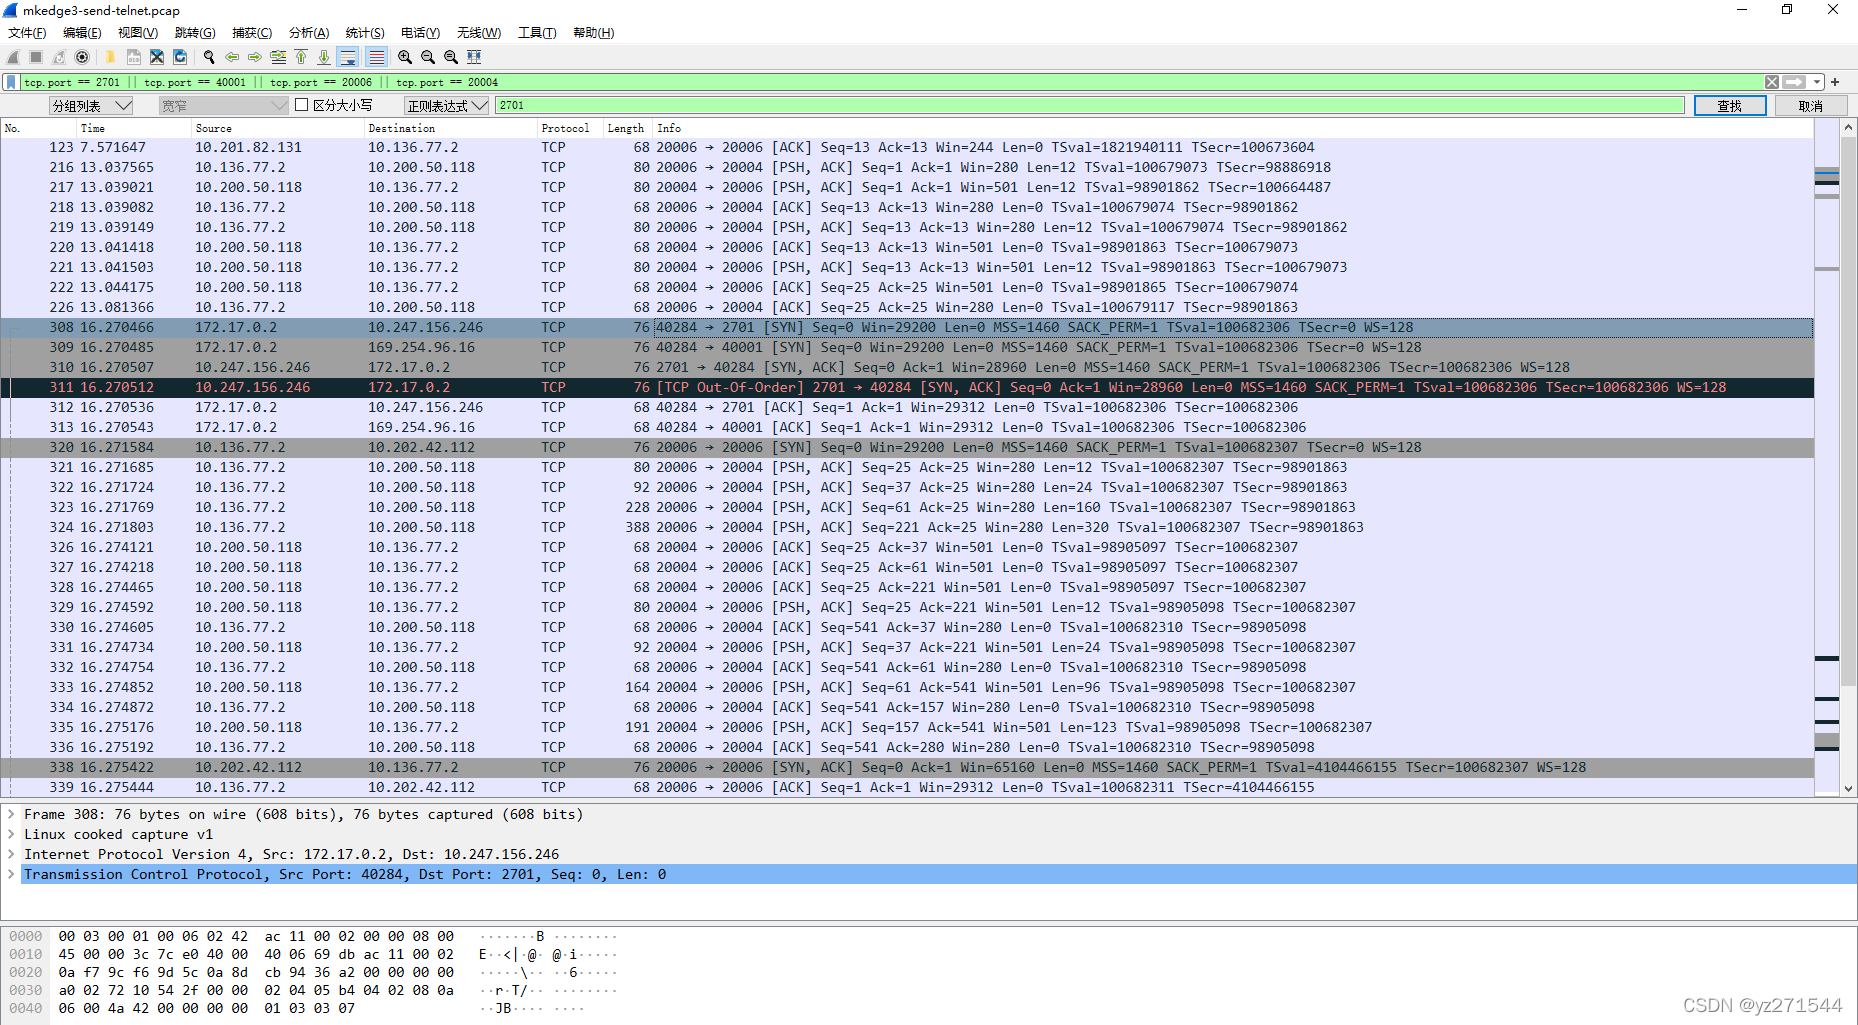Close the capture file with the X icon
1858x1025 pixels.
157,57
